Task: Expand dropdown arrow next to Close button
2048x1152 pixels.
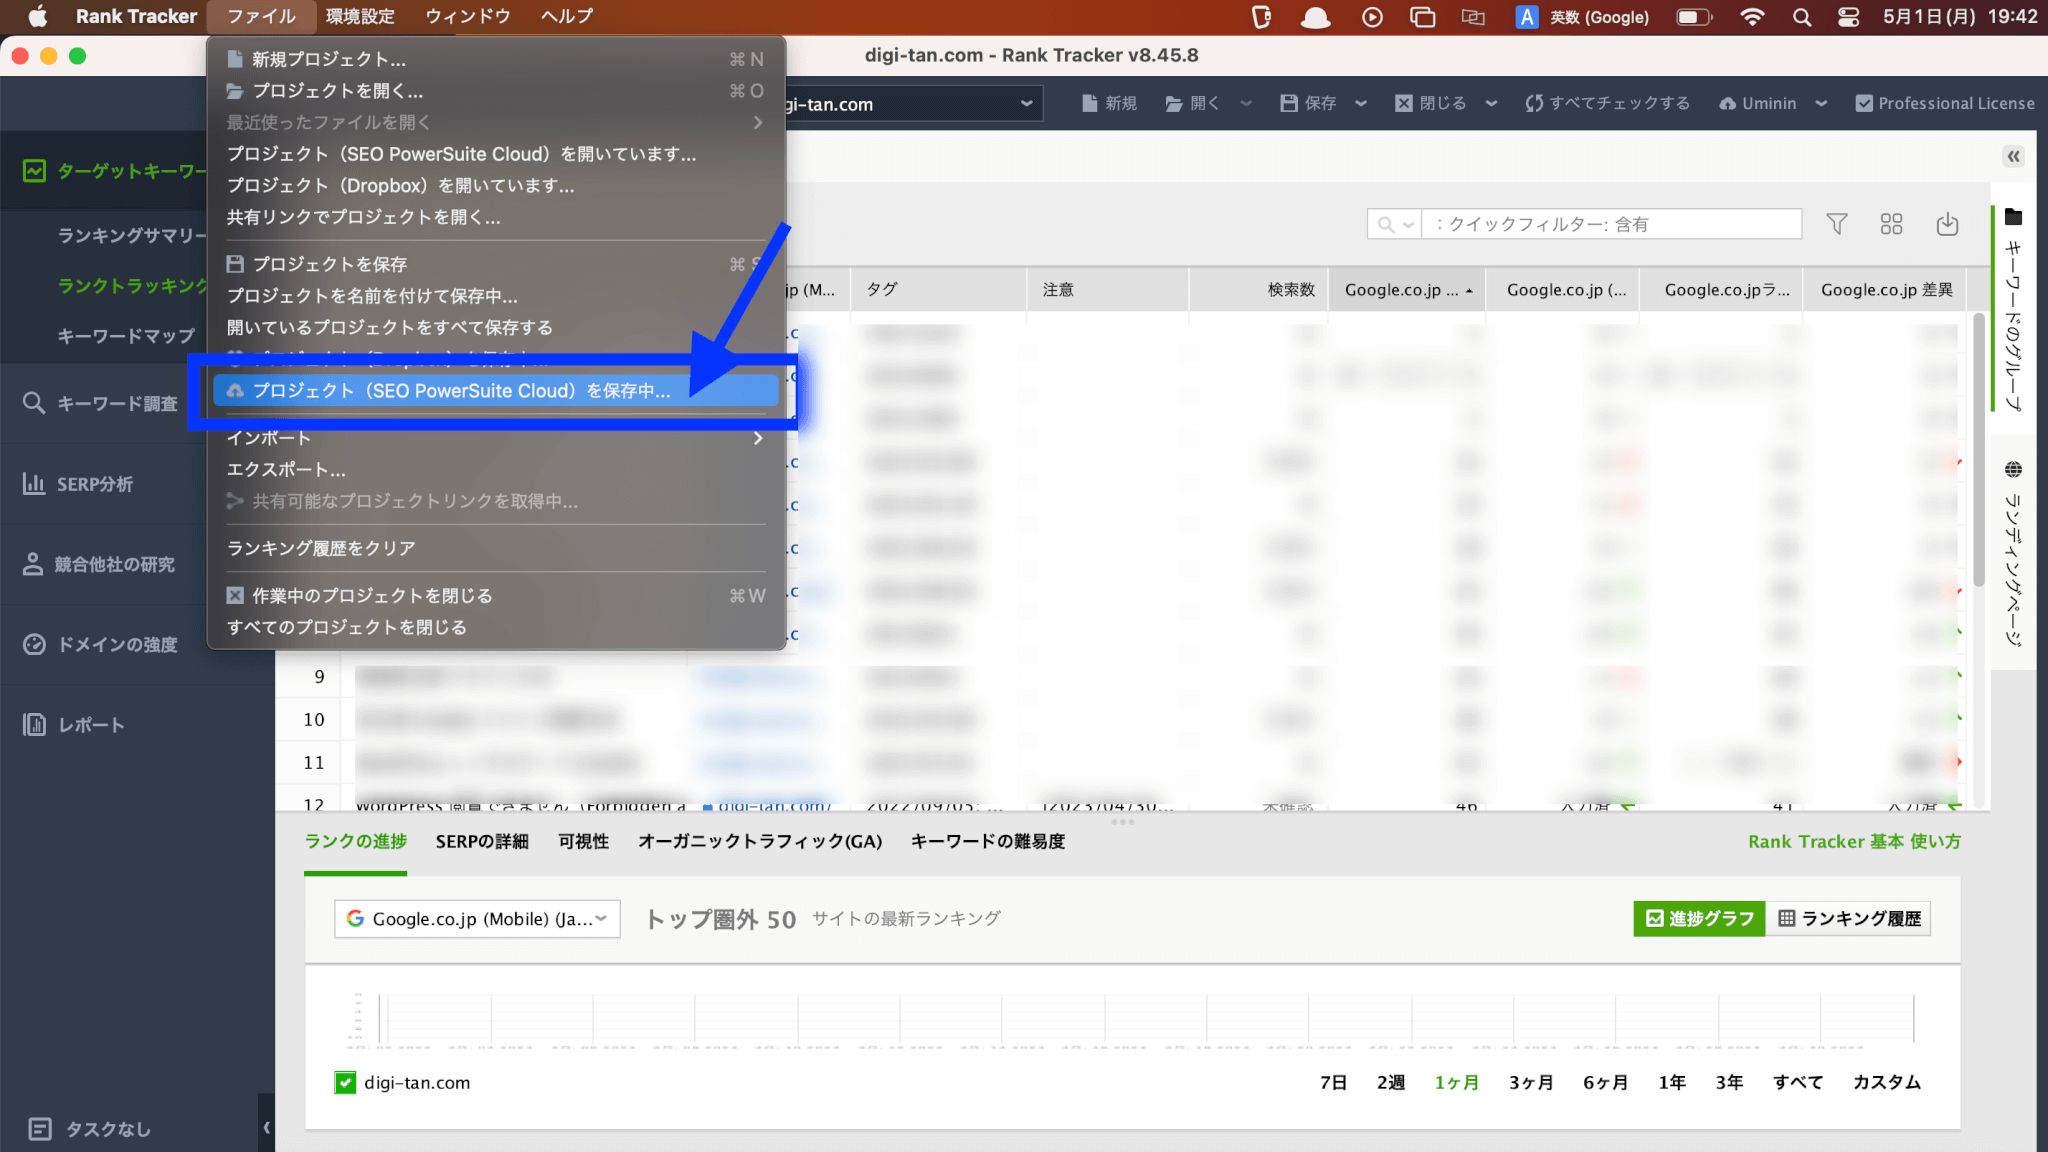Action: [x=1491, y=103]
